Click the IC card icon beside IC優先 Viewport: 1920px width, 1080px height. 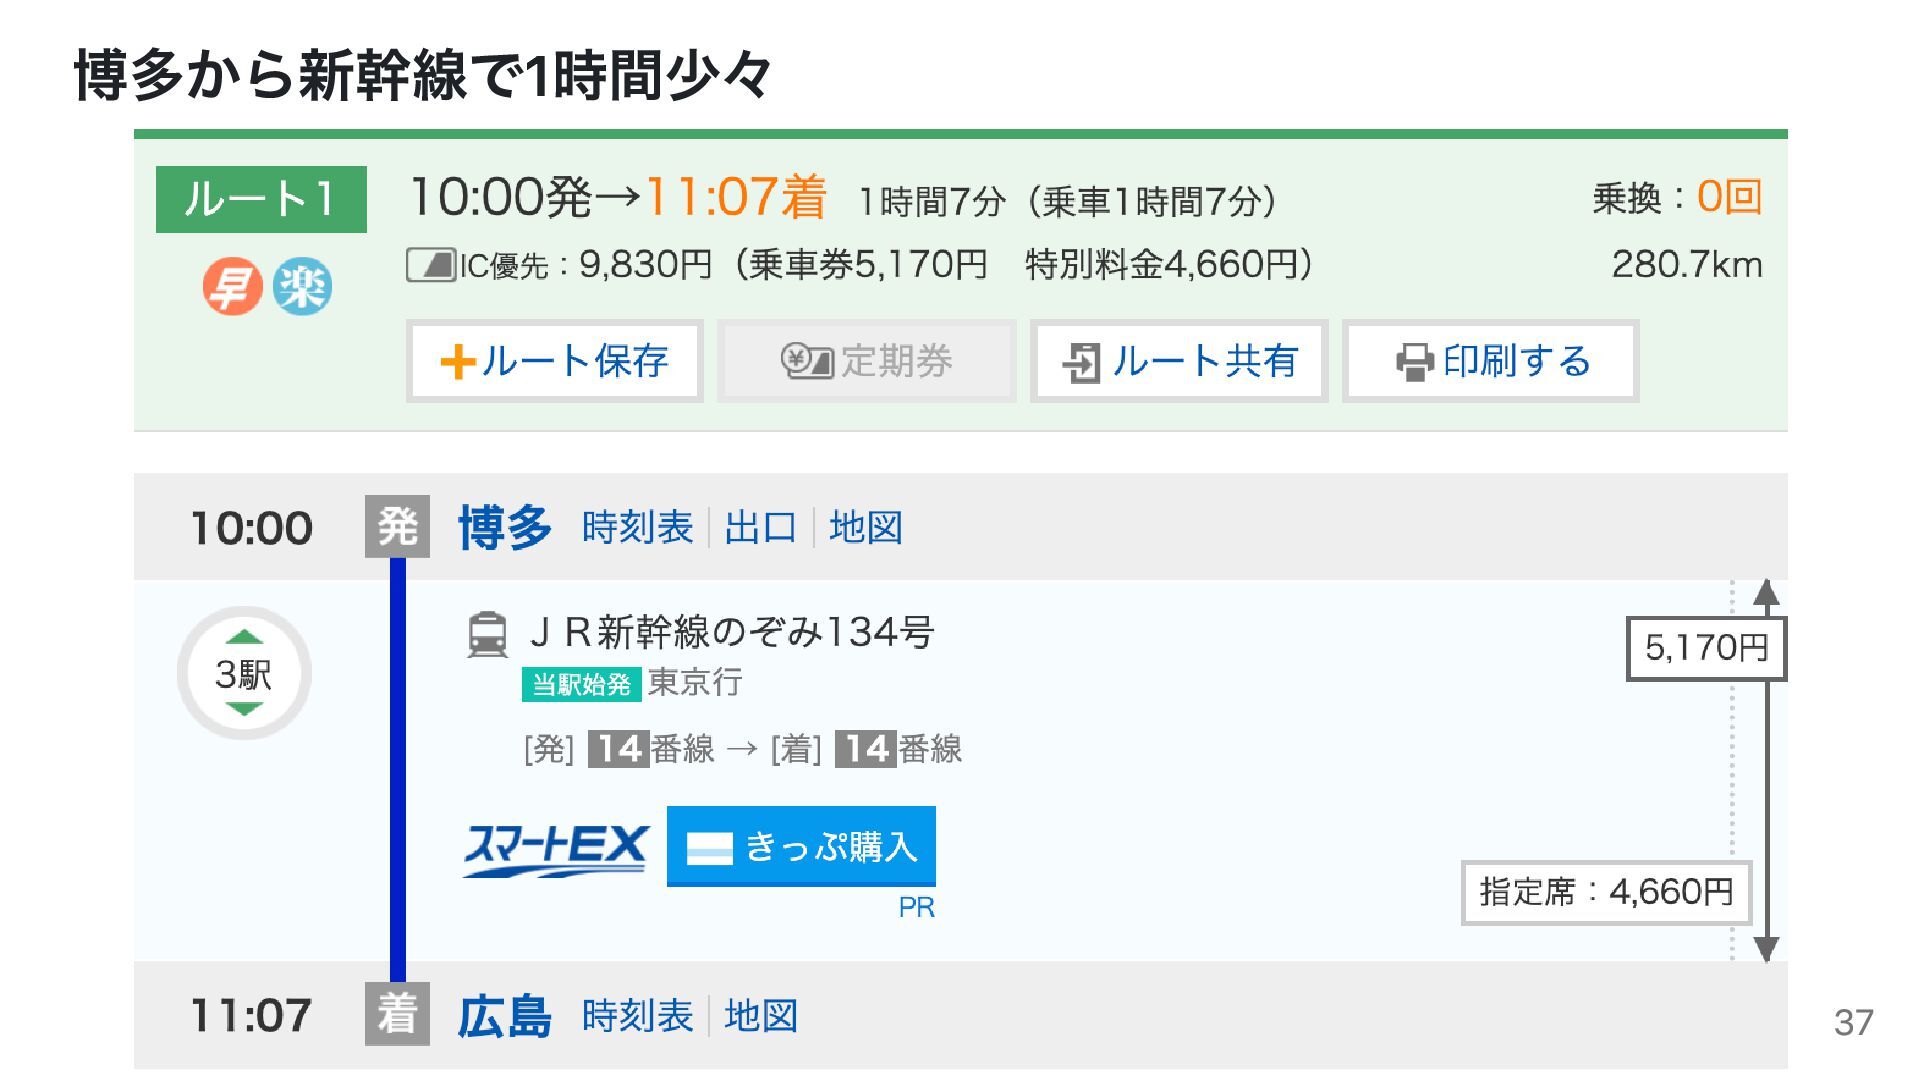431,265
